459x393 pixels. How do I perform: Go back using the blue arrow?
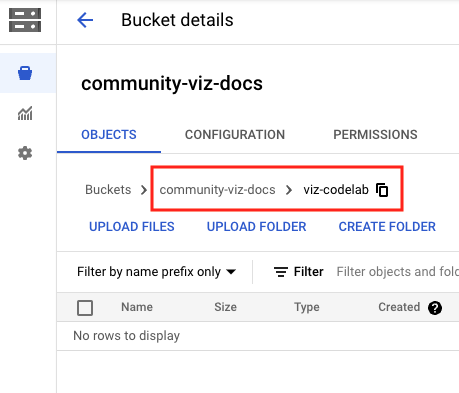(x=85, y=20)
